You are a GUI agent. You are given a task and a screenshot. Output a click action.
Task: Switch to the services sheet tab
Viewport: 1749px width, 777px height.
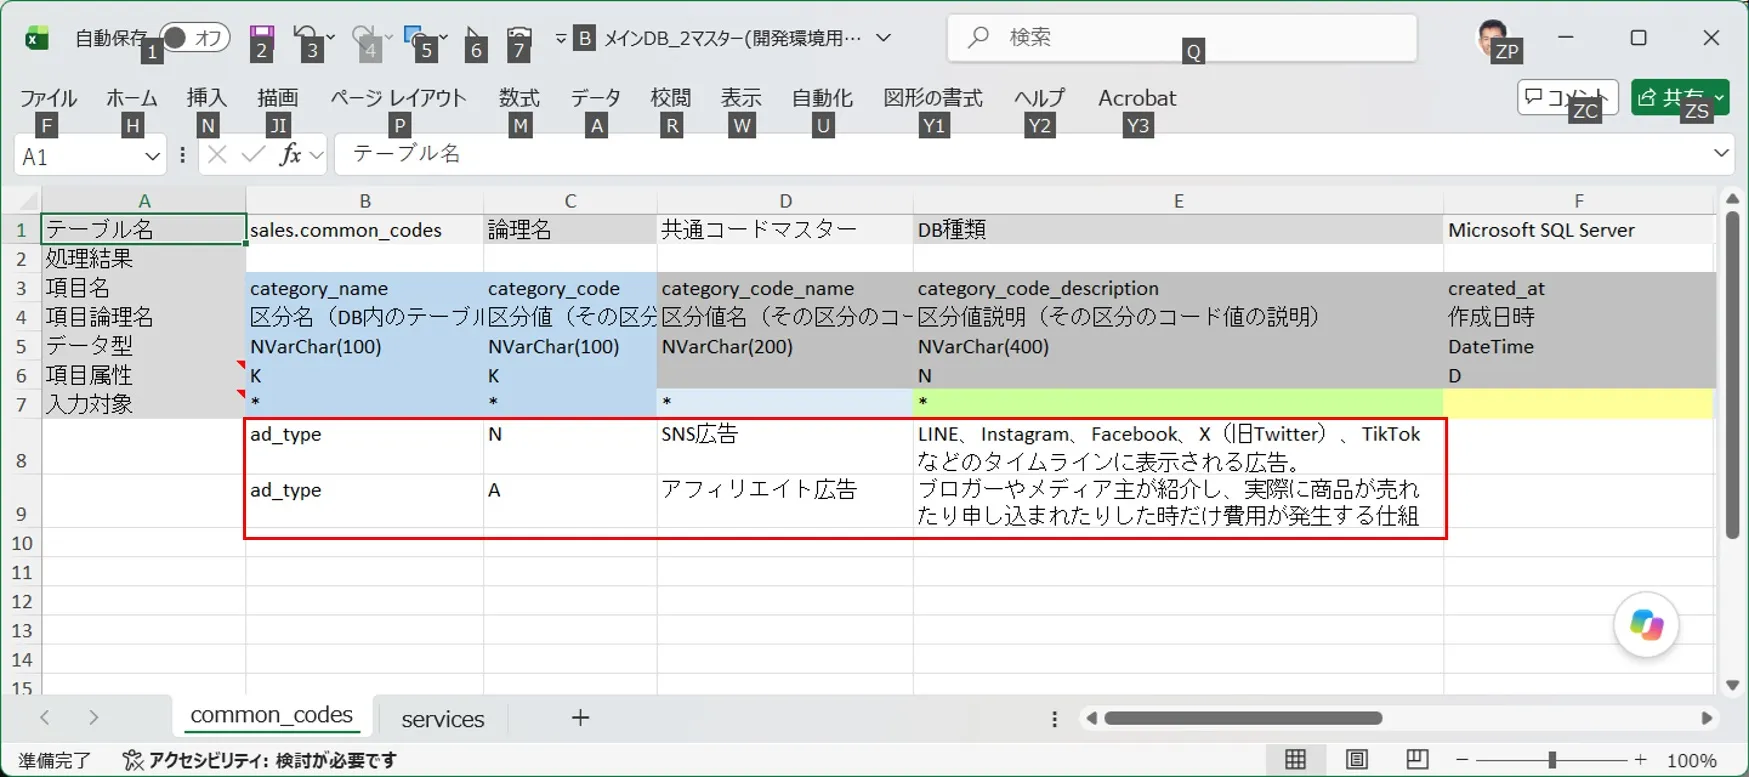(x=443, y=719)
